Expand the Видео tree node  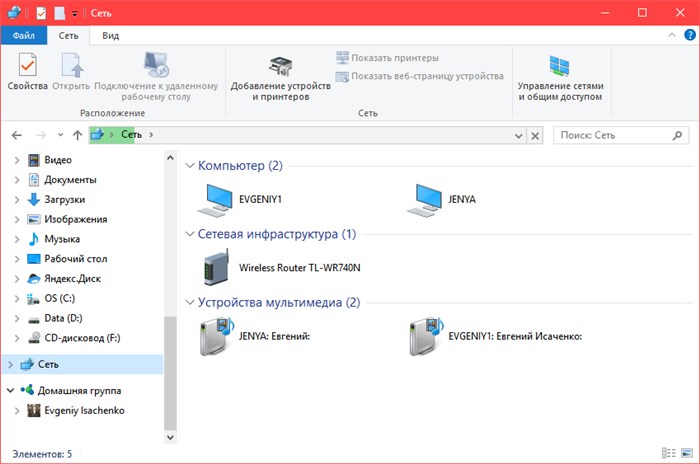click(17, 160)
